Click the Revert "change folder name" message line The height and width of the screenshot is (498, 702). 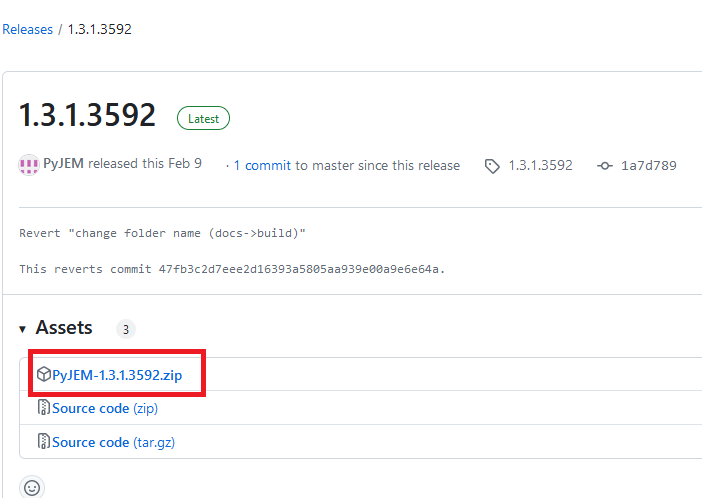[x=163, y=233]
